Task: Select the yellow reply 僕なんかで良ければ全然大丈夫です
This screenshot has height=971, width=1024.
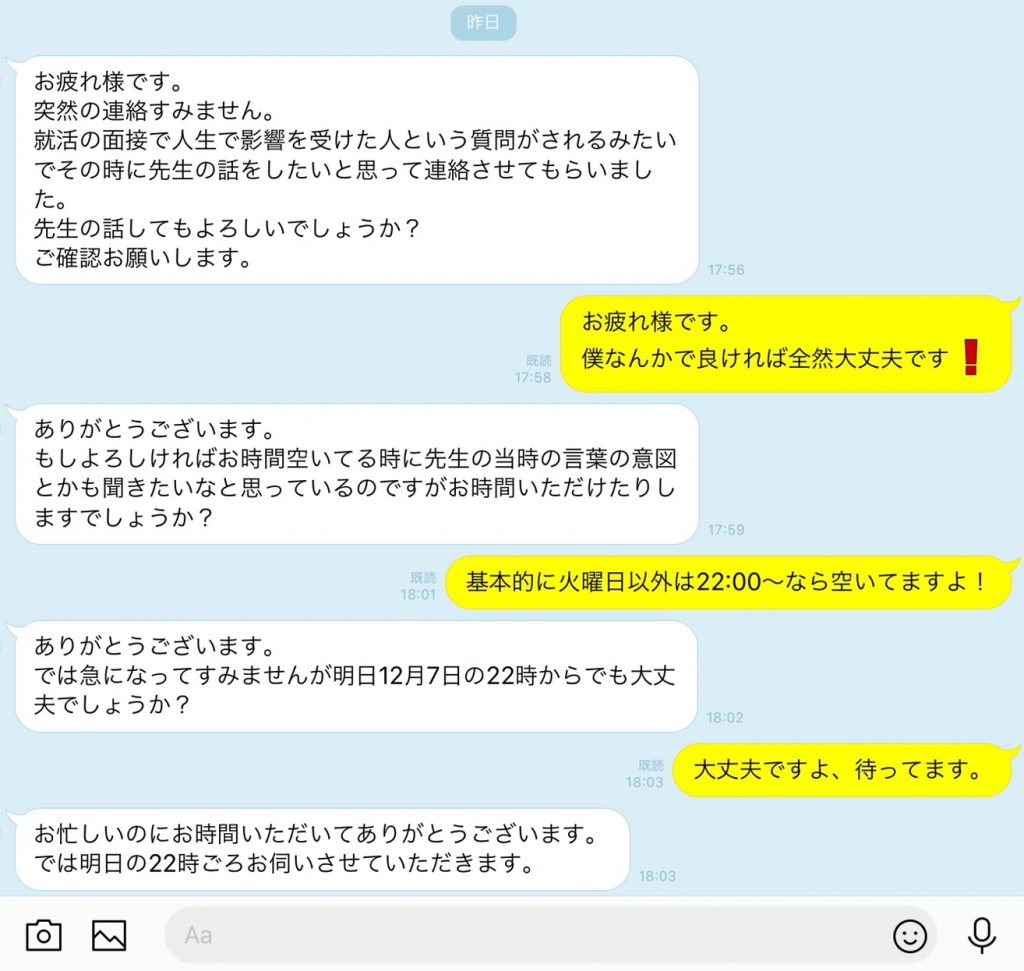Action: point(786,344)
